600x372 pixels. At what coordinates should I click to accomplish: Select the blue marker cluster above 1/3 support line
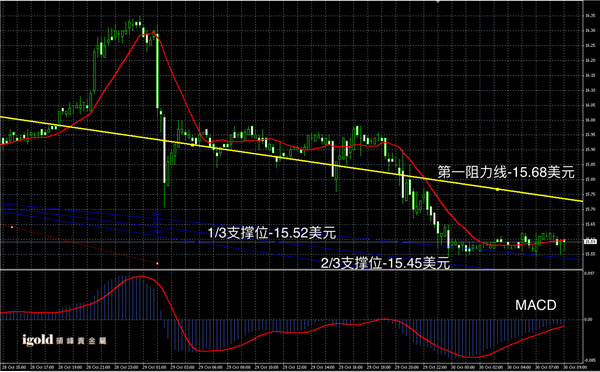(x=157, y=222)
